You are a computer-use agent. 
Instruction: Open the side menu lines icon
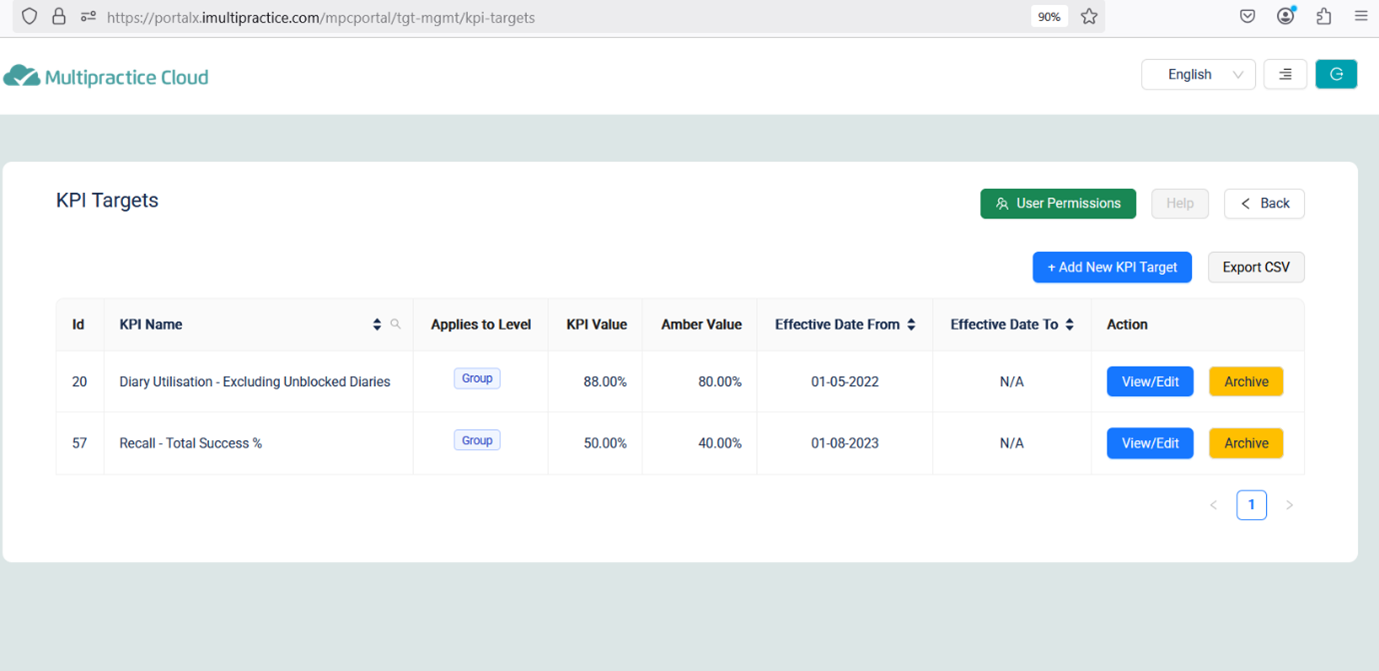pos(1285,74)
